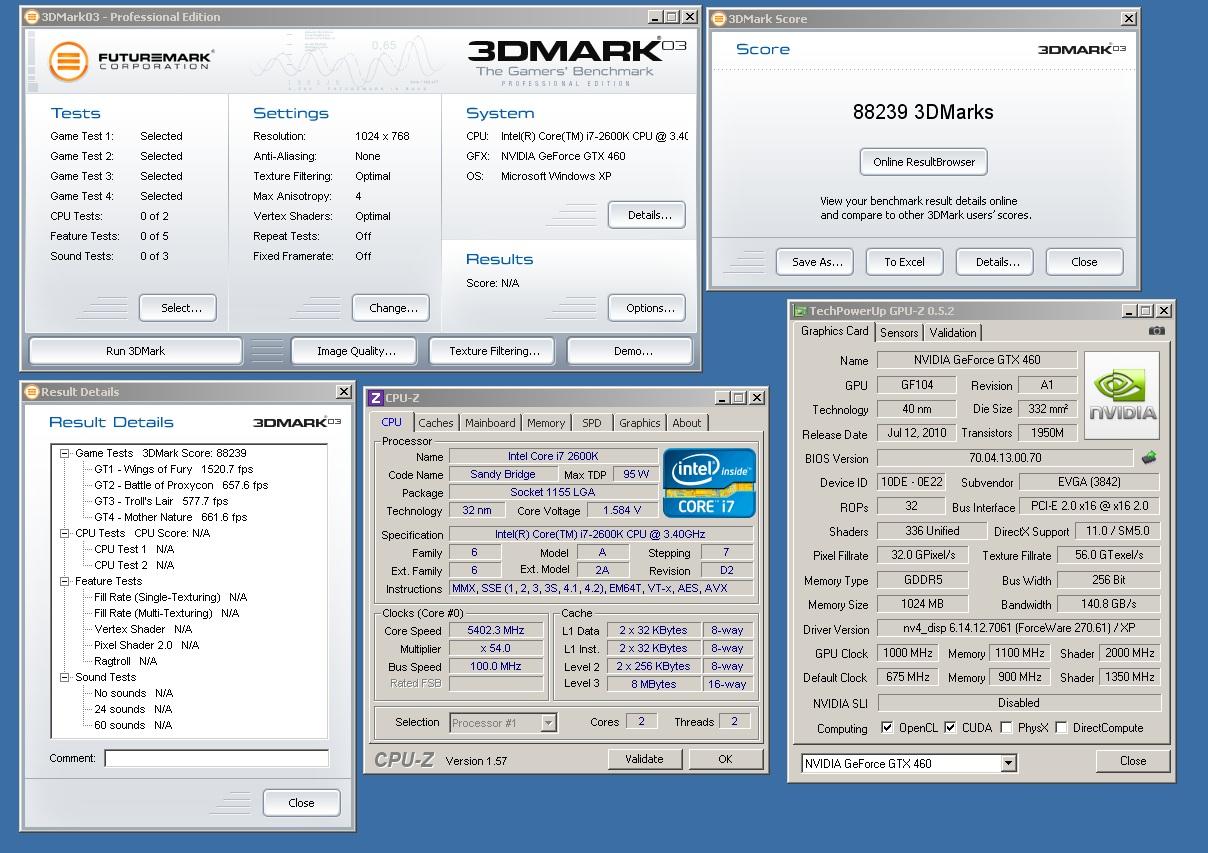Select the Graphics Card tab in GPU-Z
This screenshot has width=1208, height=853.
click(x=835, y=331)
